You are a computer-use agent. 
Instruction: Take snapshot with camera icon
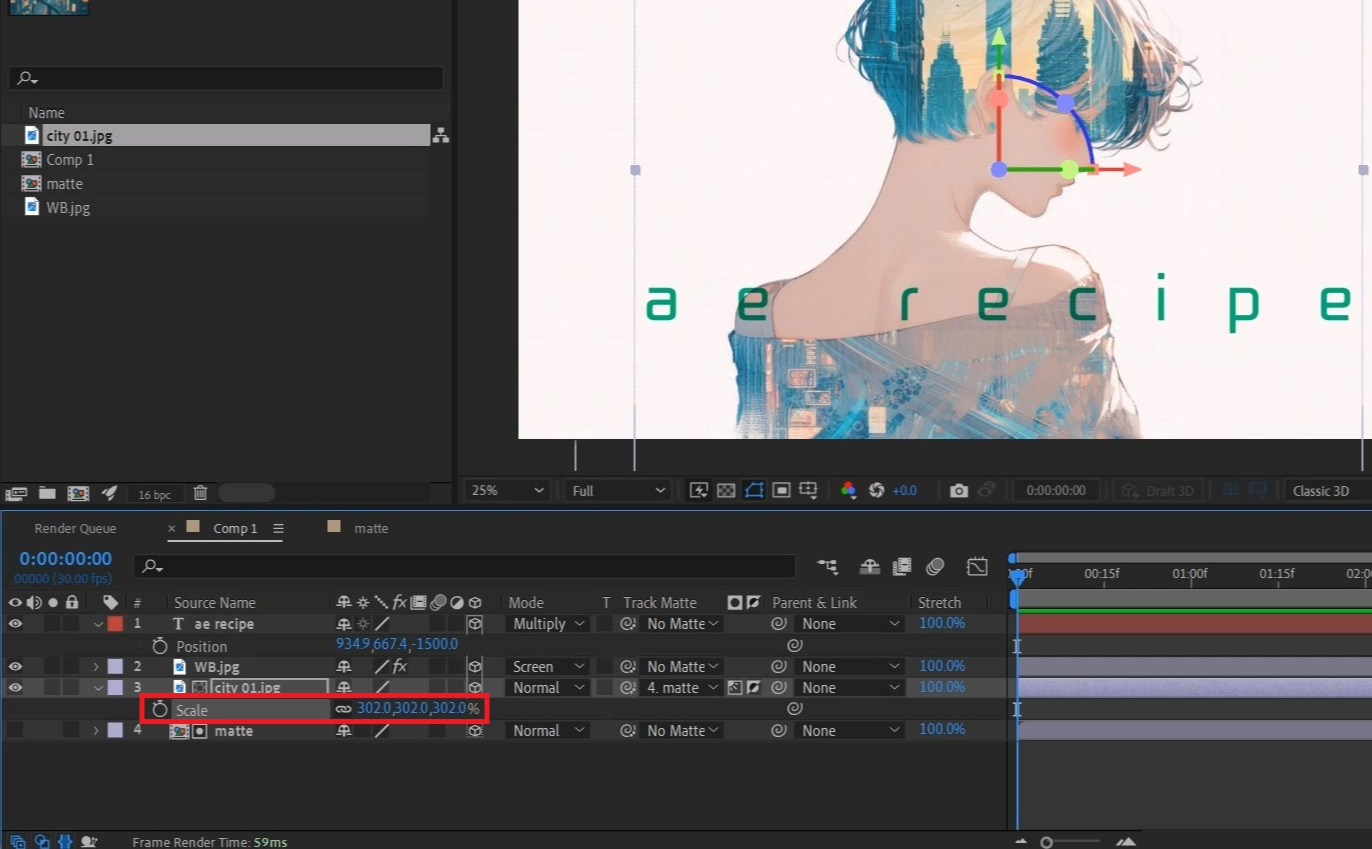point(959,490)
